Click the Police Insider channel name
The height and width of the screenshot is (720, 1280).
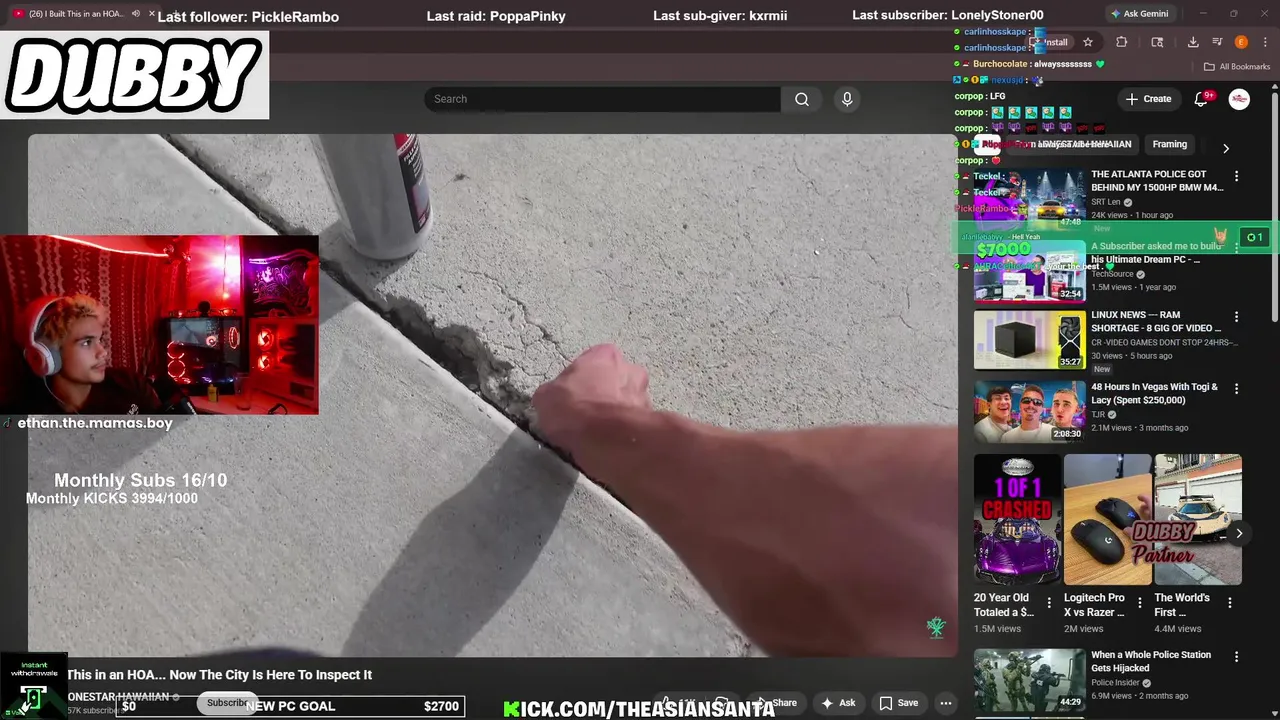[x=1114, y=683]
